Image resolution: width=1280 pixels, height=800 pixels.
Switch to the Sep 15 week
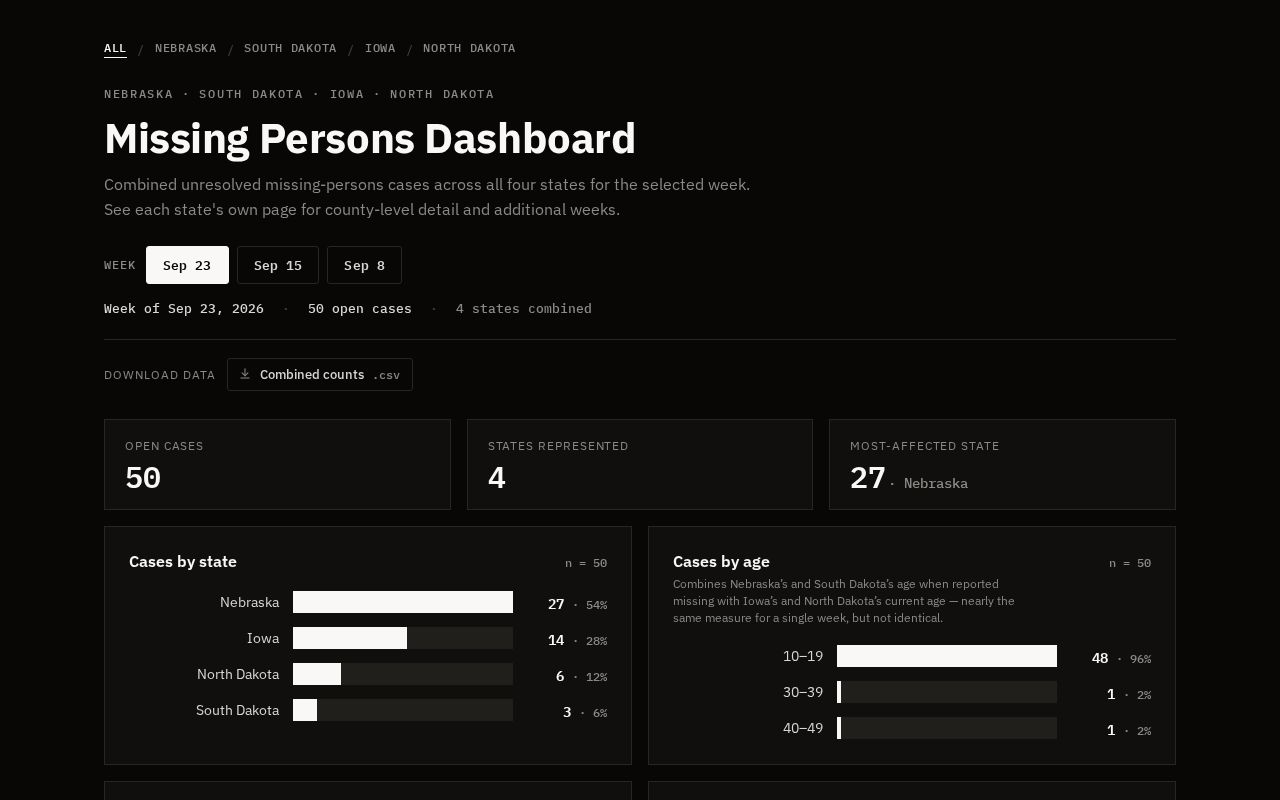[278, 265]
